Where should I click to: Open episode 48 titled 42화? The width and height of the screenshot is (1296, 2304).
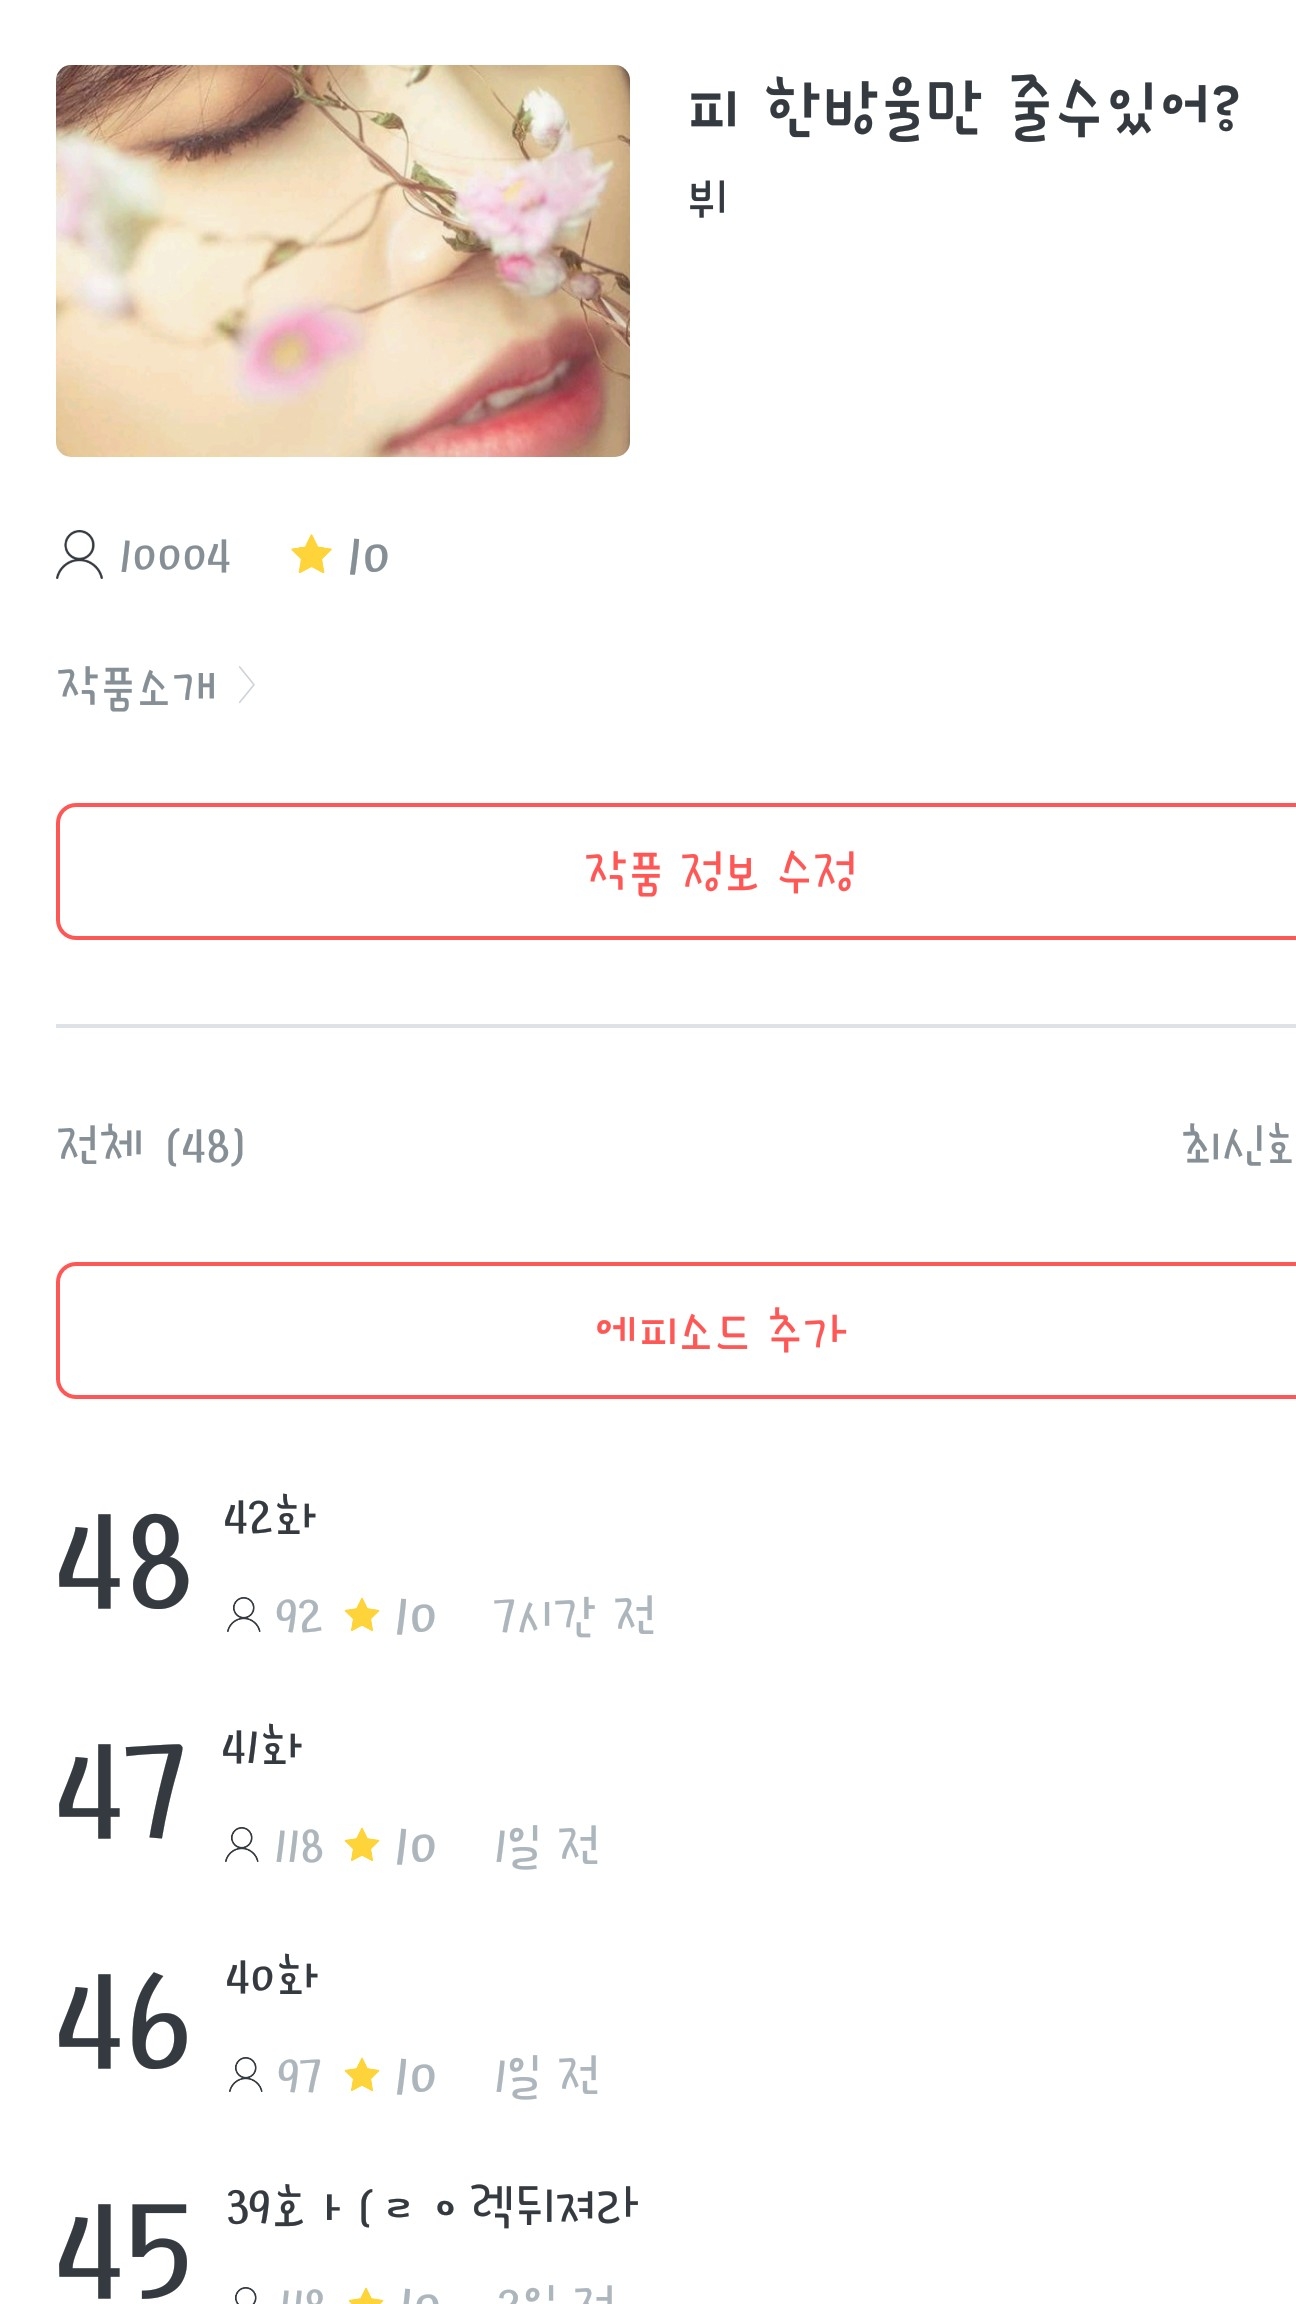(x=270, y=1518)
